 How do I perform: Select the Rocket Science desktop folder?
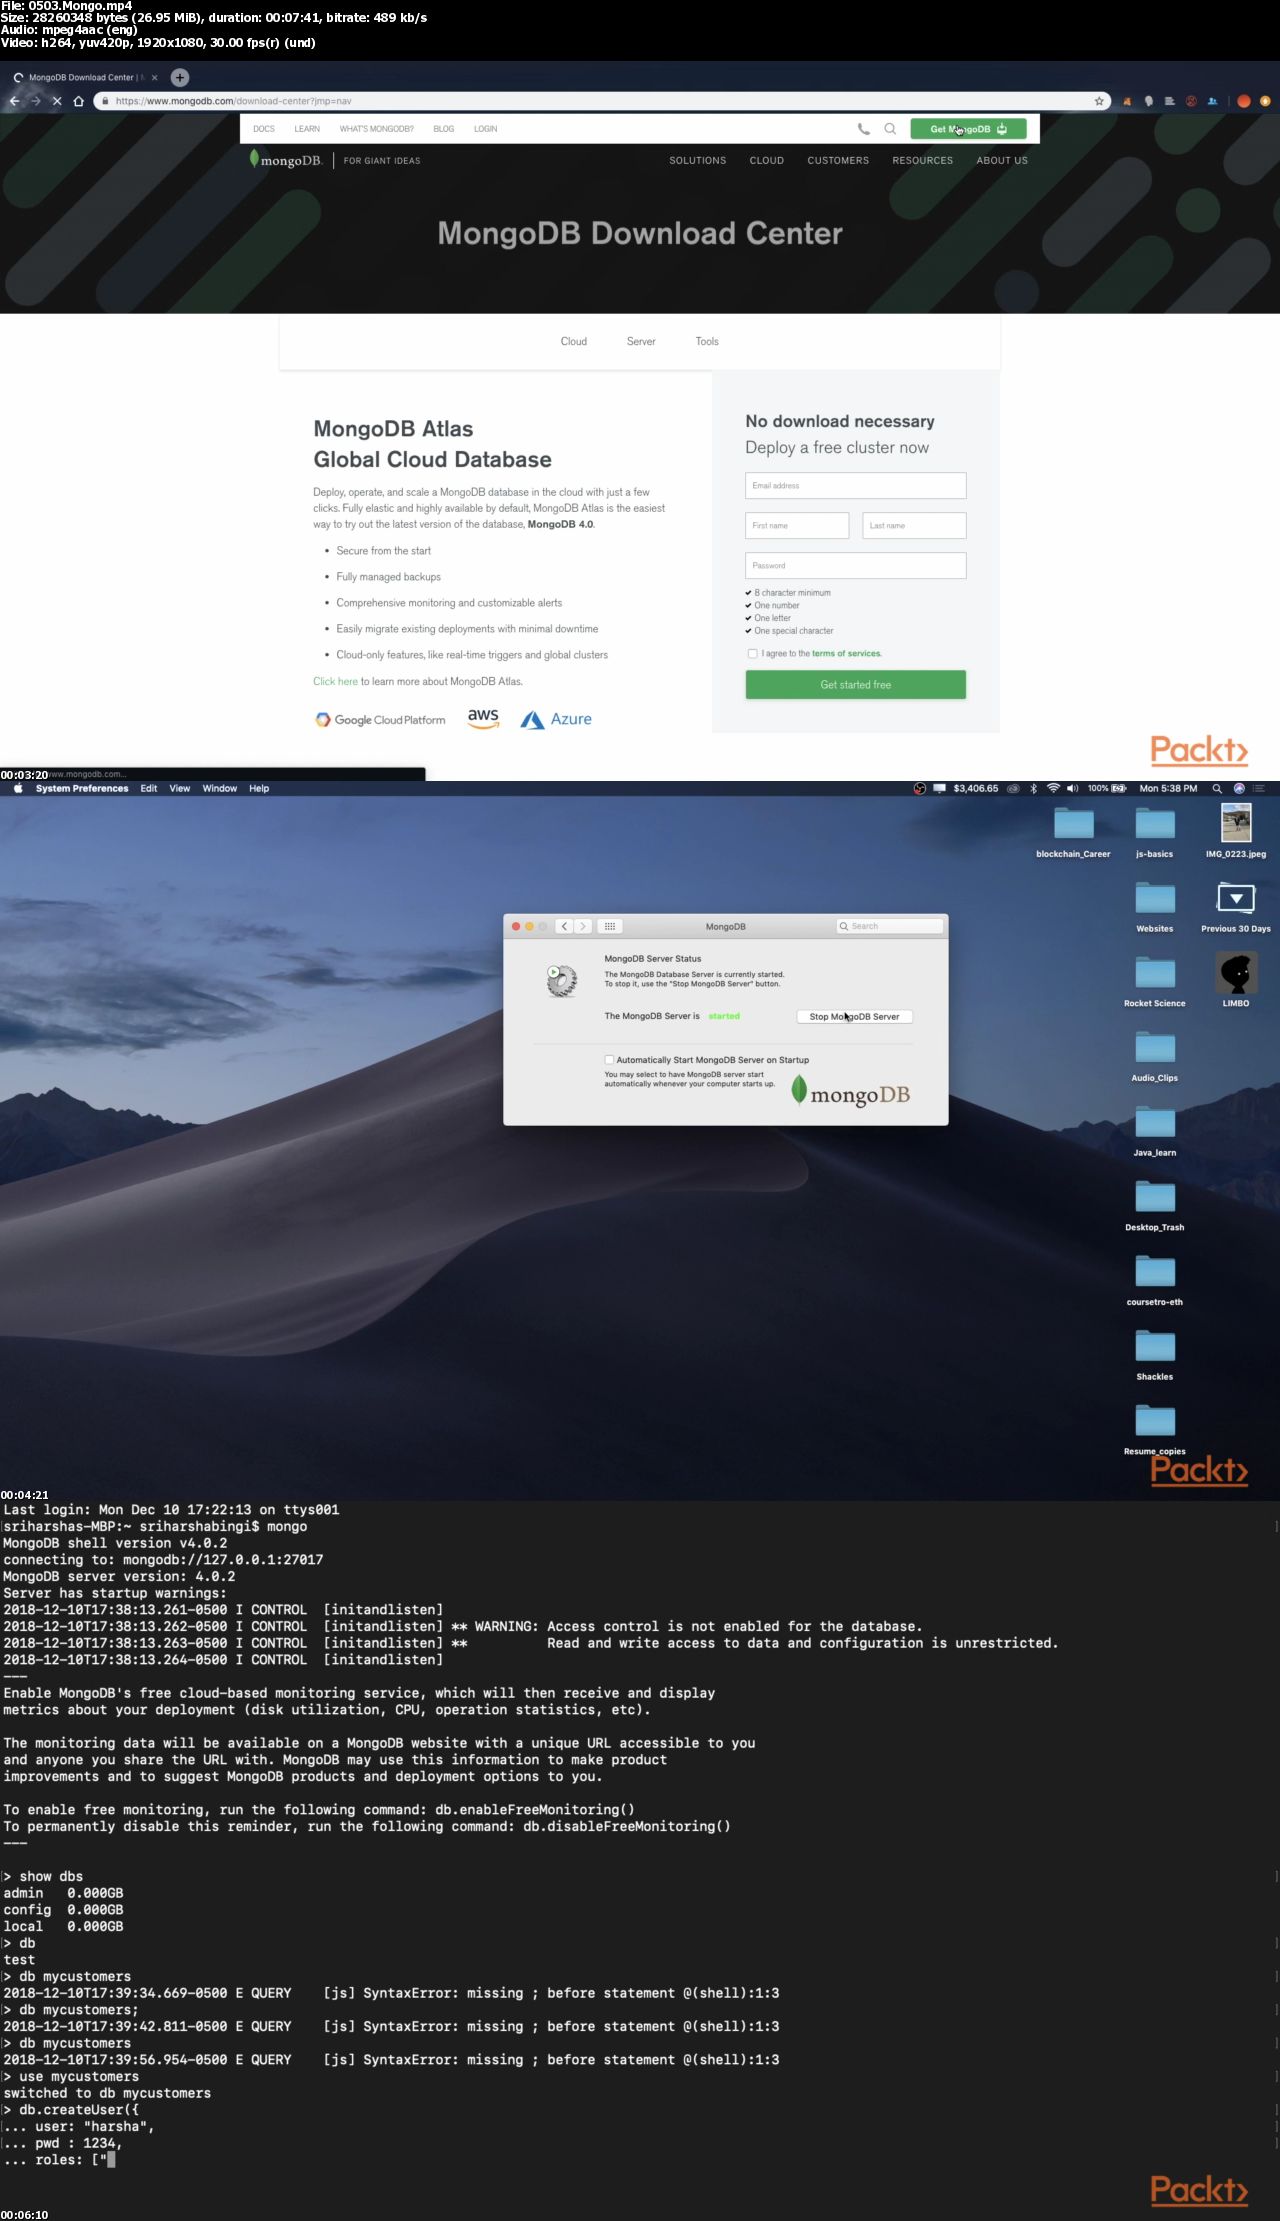[1155, 982]
